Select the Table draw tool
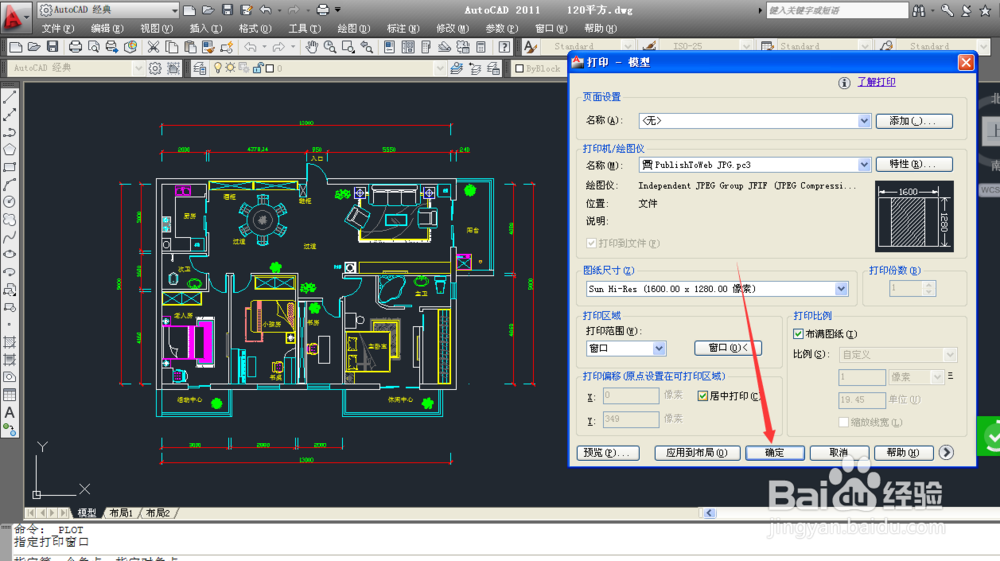Image resolution: width=1000 pixels, height=561 pixels. [x=10, y=395]
